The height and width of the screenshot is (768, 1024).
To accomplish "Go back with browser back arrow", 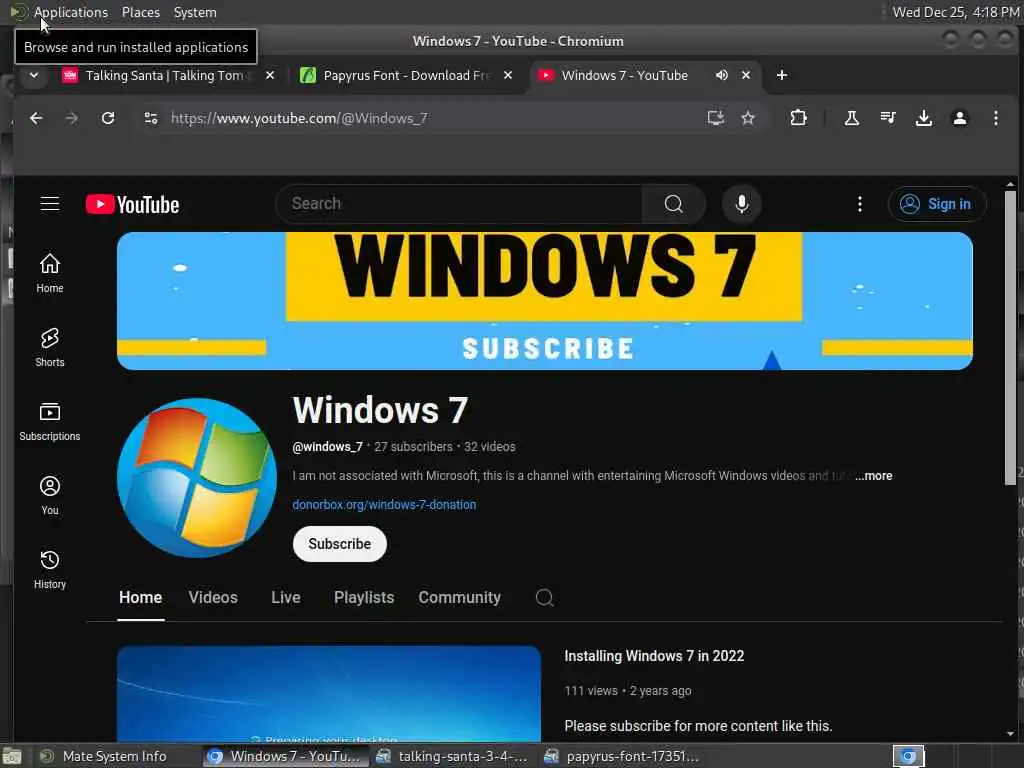I will [36, 118].
